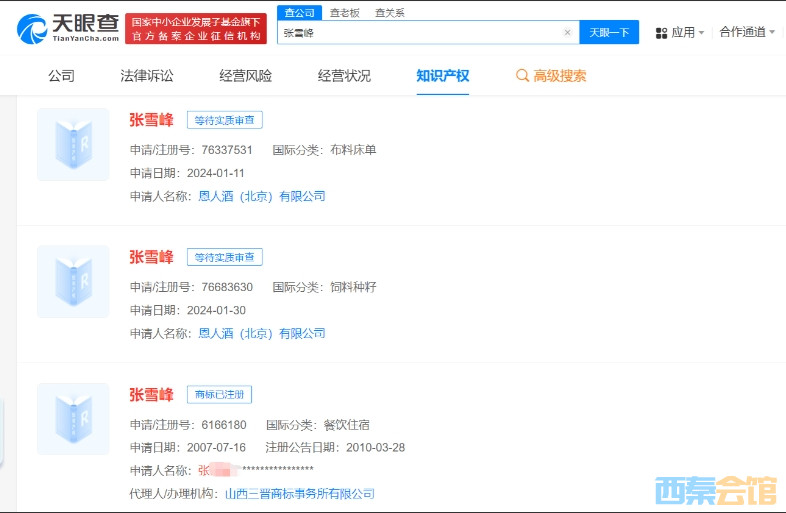This screenshot has height=513, width=786.
Task: Click the Tianyancha logo
Action: click(68, 27)
